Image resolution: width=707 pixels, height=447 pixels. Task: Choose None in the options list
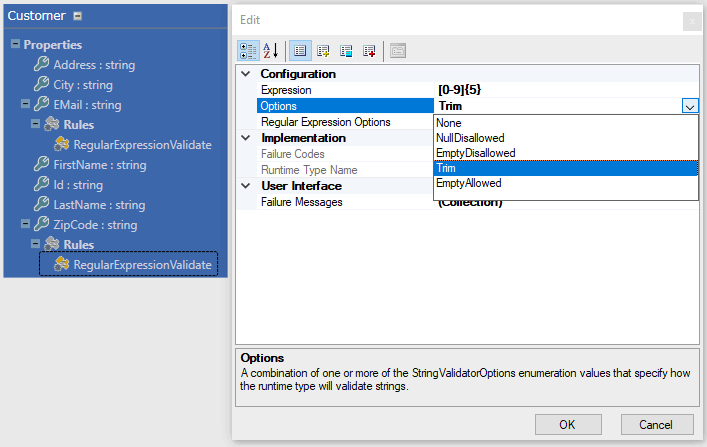(565, 123)
